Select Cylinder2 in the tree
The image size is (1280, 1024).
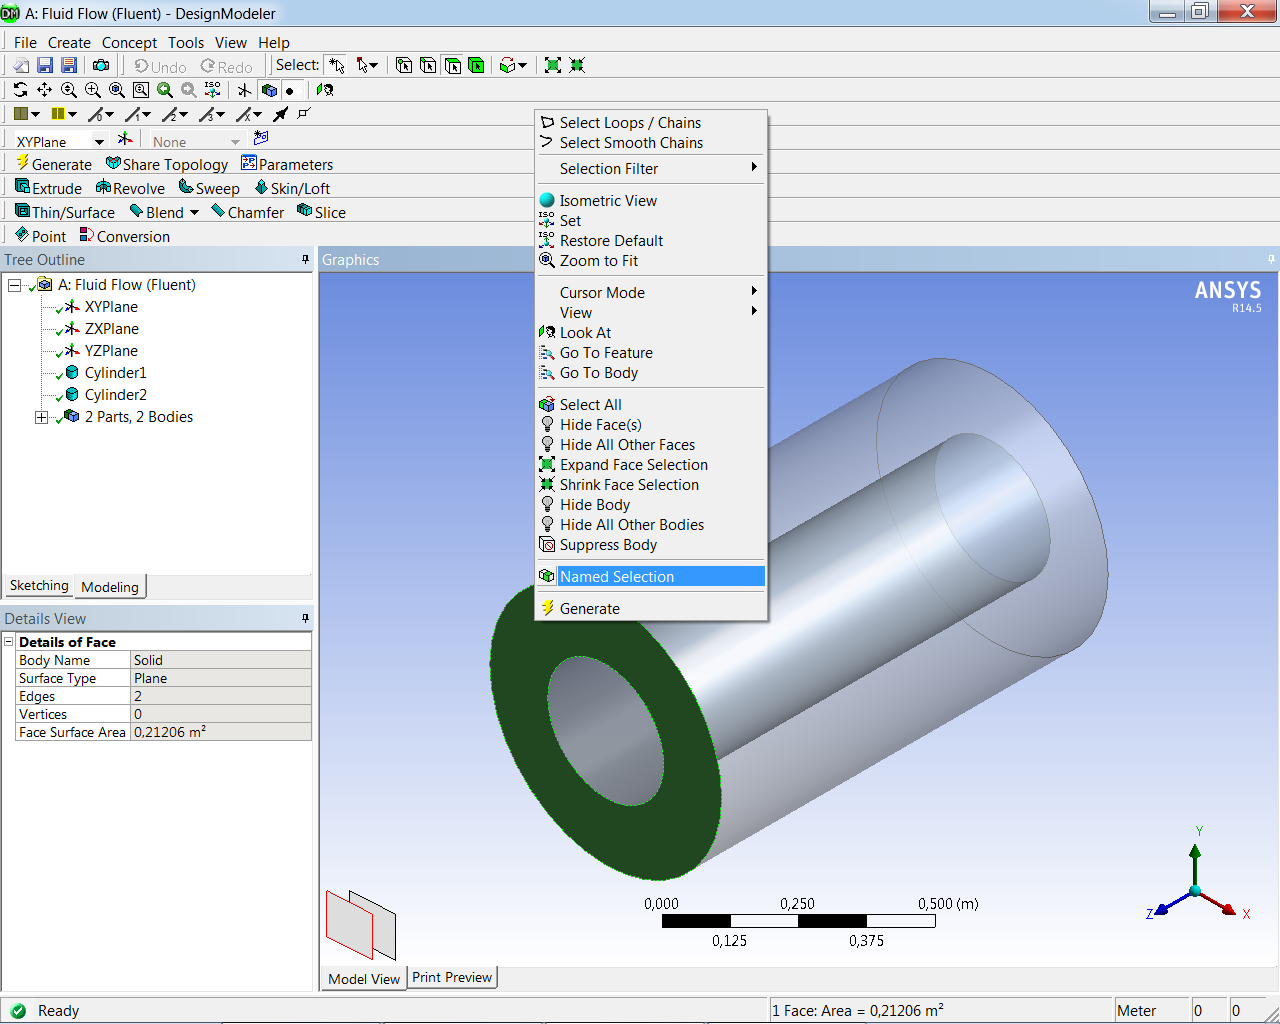coord(116,395)
